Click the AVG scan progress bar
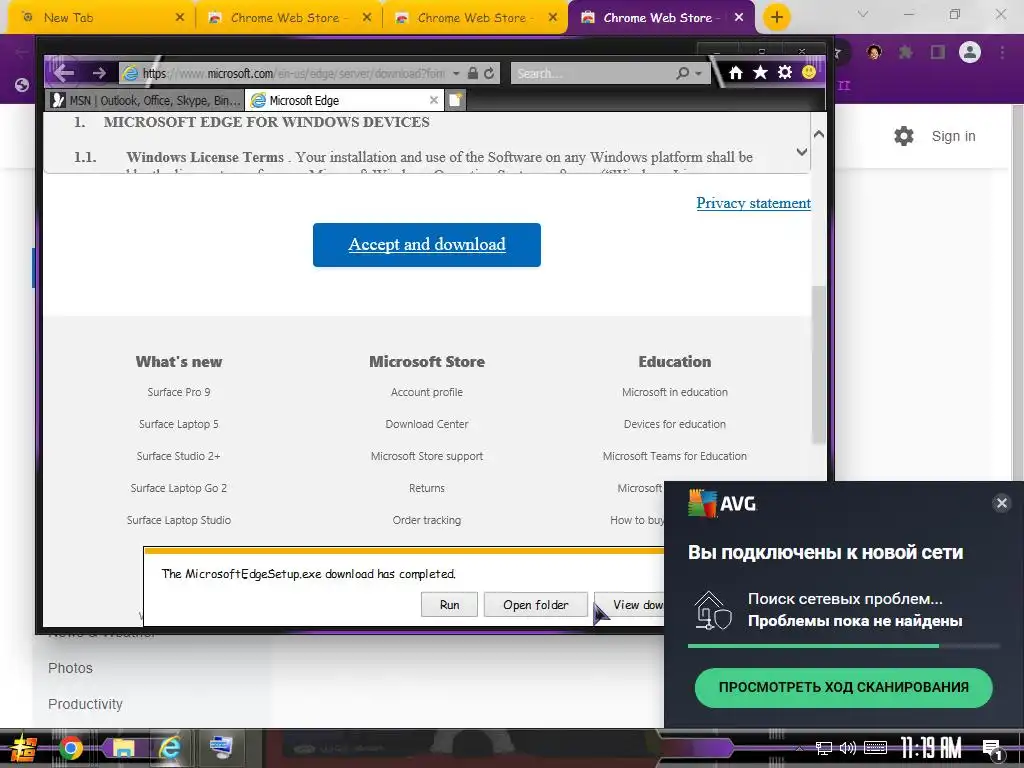The image size is (1024, 768). 843,646
